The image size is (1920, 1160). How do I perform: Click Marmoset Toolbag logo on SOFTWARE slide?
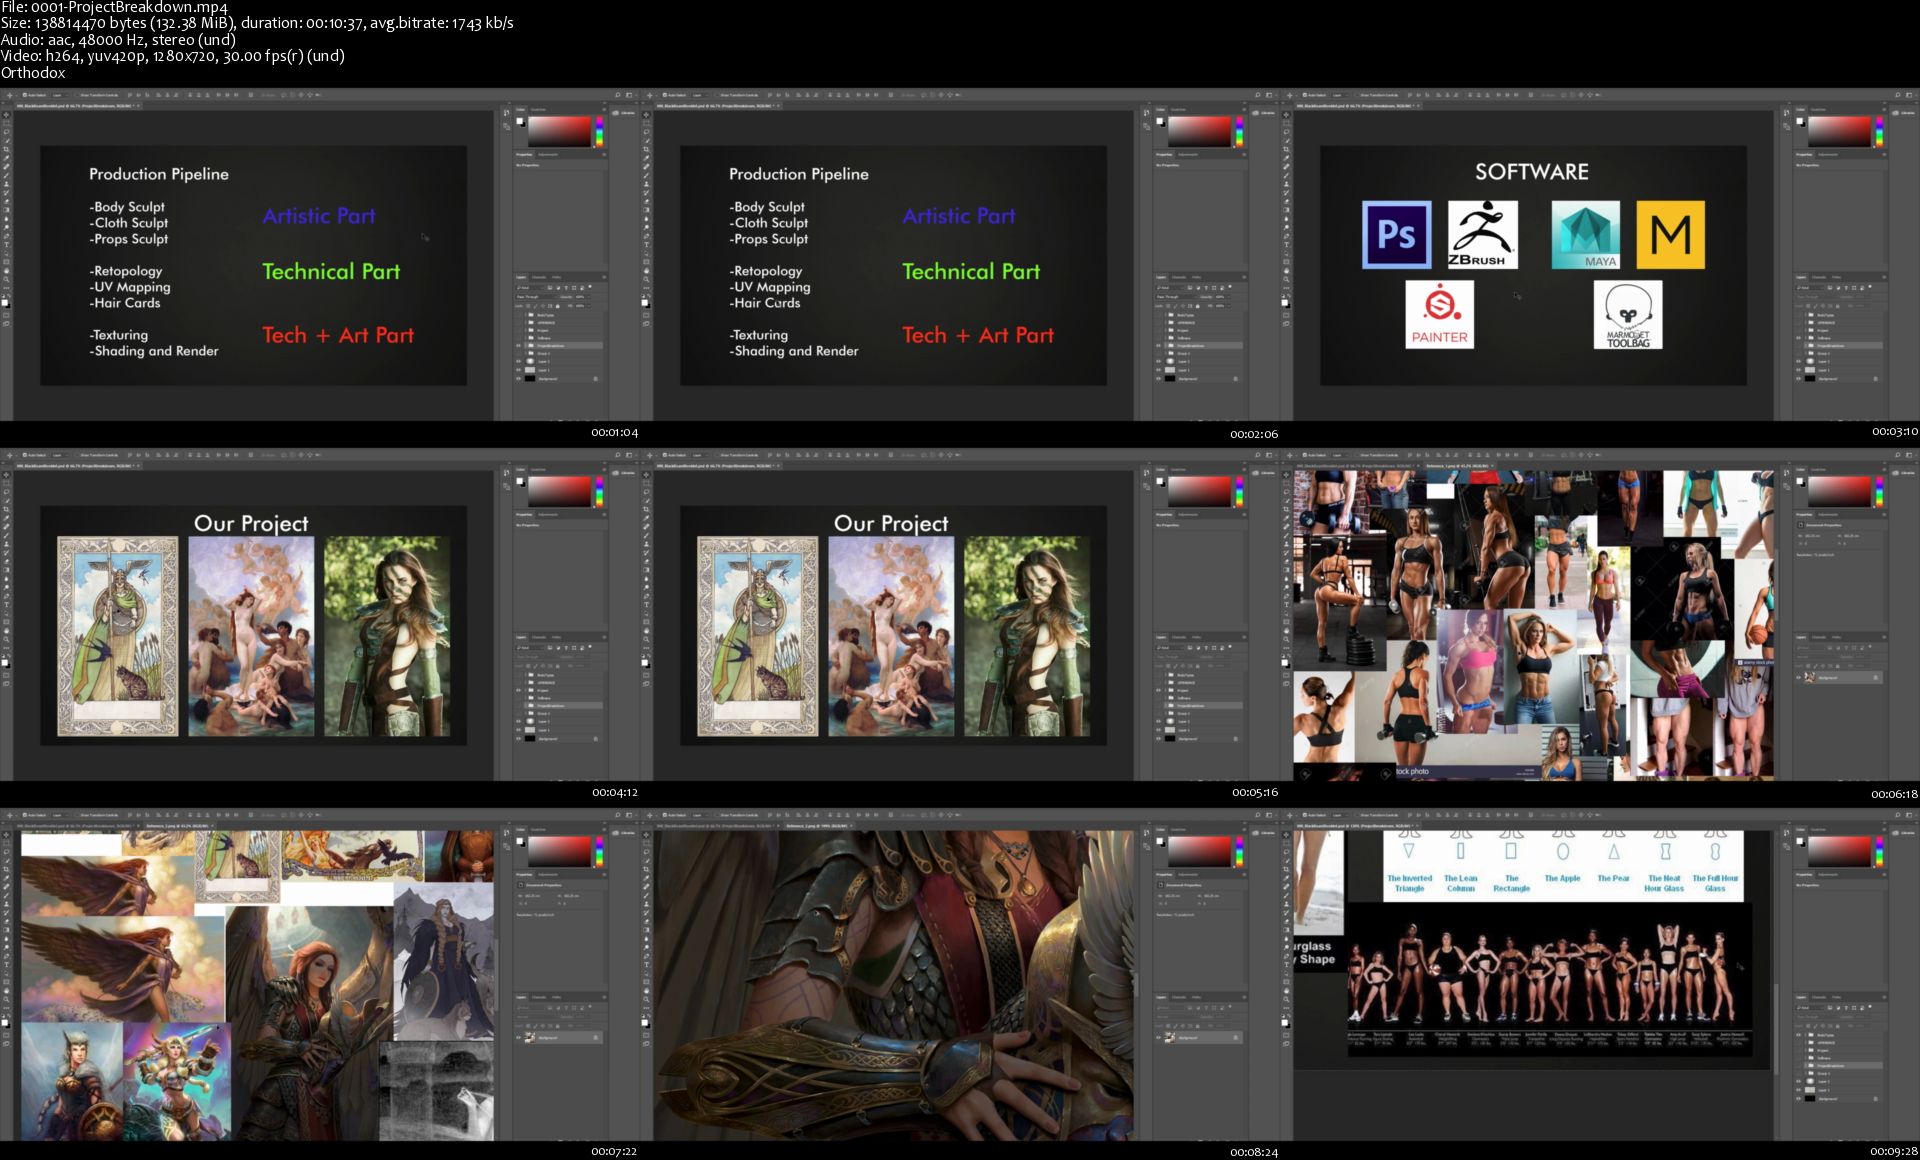pos(1627,315)
